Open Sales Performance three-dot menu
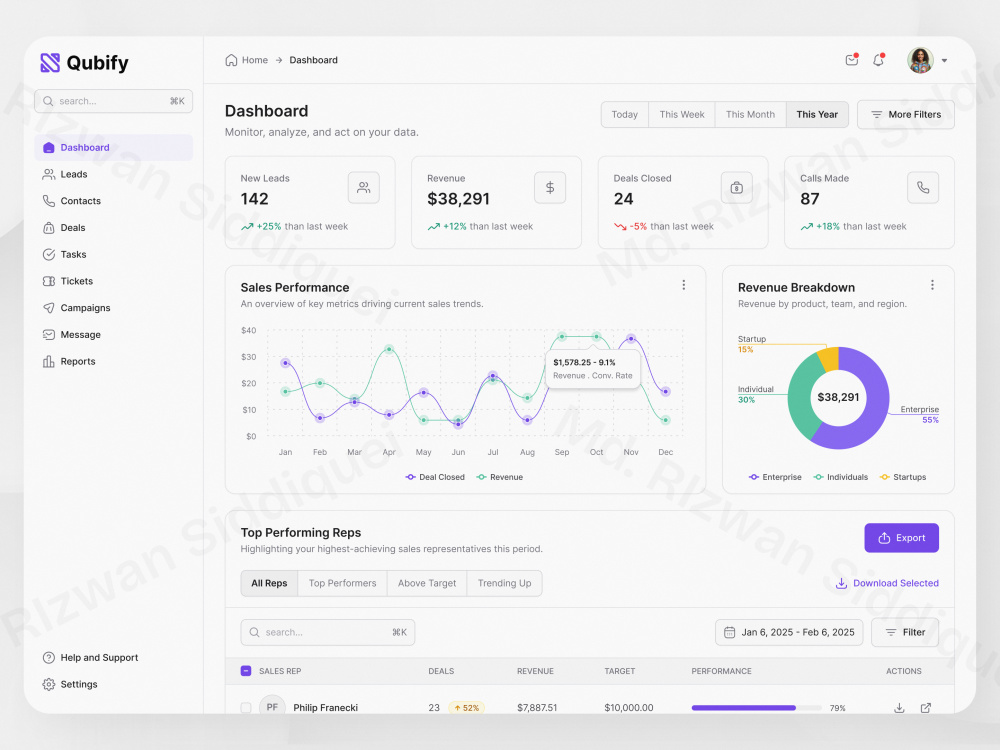 [684, 285]
